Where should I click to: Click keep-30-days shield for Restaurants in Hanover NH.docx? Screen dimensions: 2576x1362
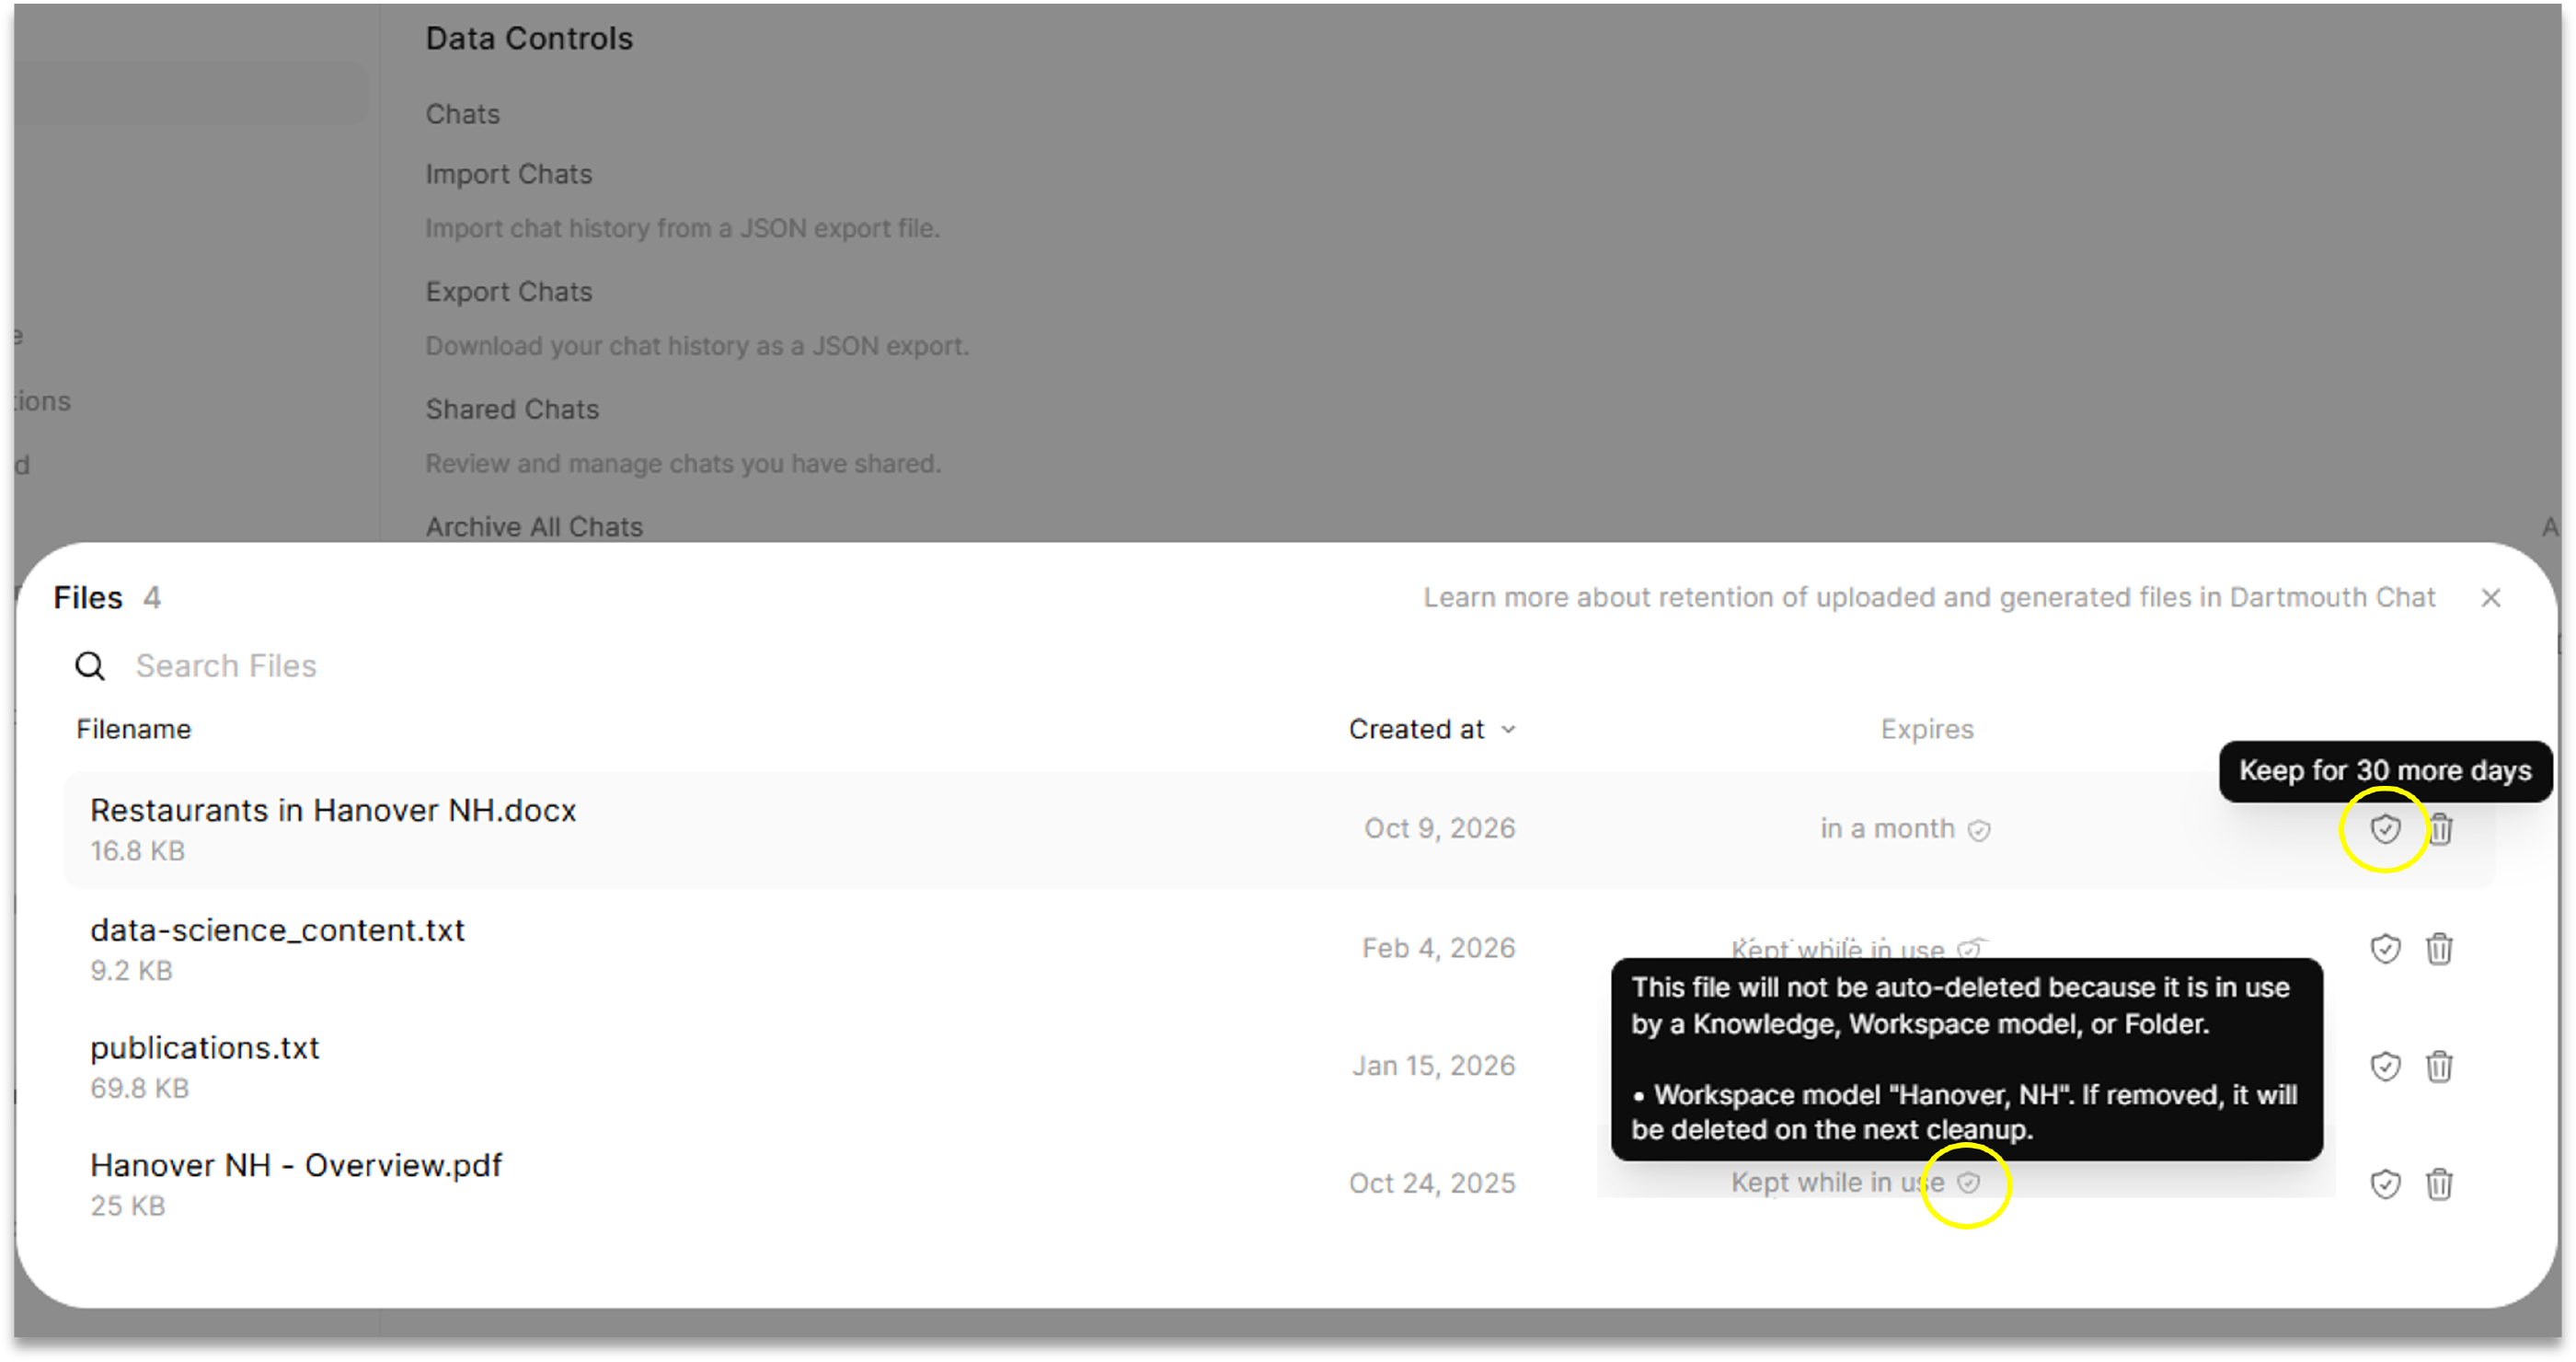pyautogui.click(x=2385, y=828)
